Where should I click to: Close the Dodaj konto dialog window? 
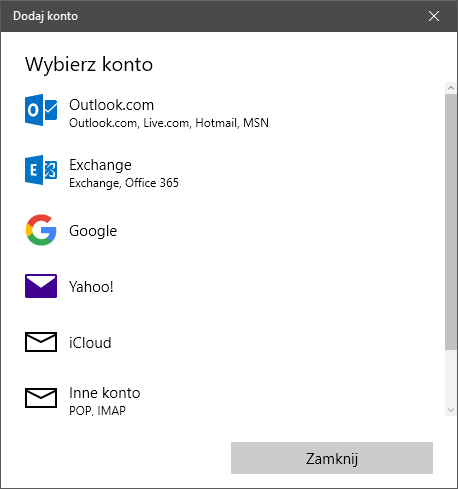[434, 16]
